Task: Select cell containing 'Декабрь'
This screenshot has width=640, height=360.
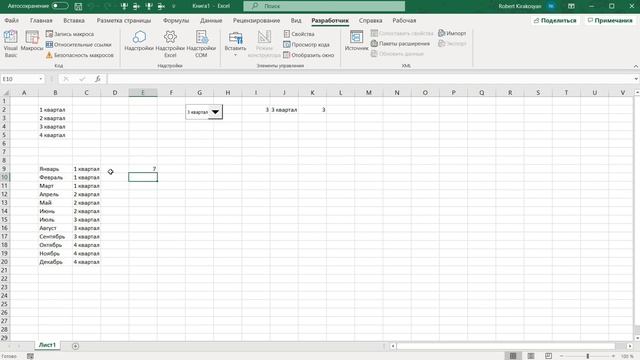Action: pos(56,262)
